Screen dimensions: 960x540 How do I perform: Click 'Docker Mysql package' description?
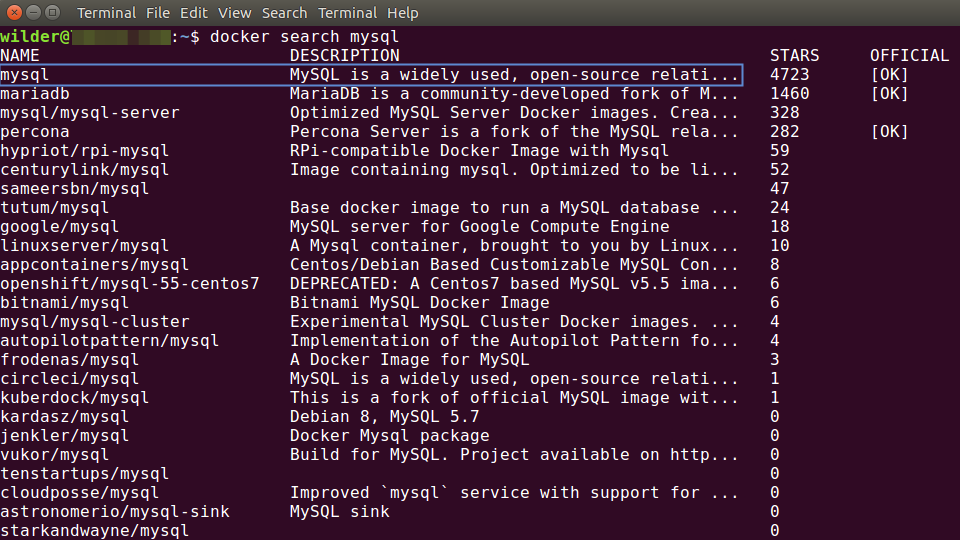click(389, 435)
